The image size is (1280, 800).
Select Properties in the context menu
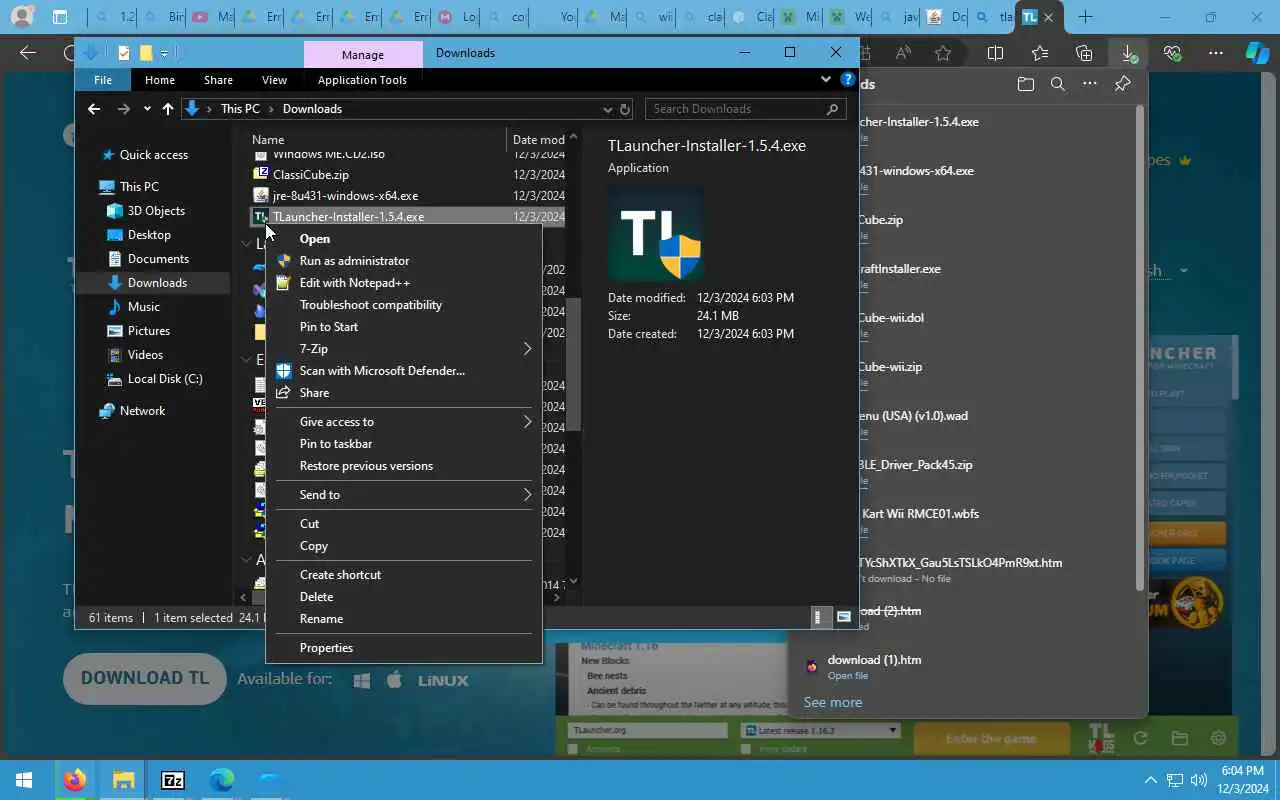(404, 647)
